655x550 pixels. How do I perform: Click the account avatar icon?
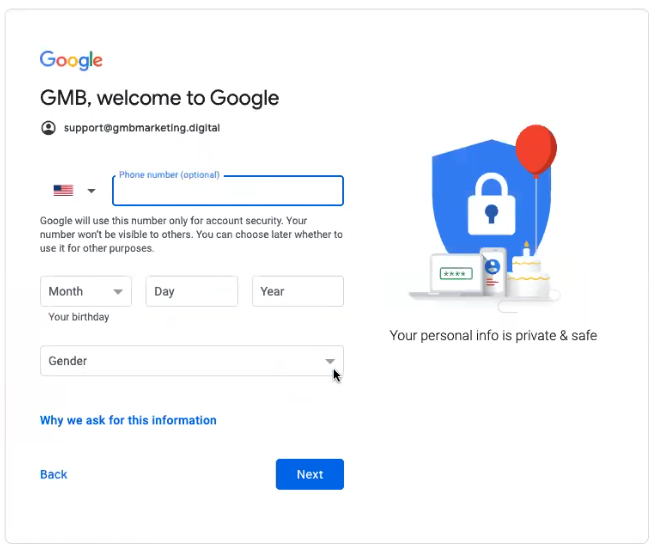coord(48,128)
